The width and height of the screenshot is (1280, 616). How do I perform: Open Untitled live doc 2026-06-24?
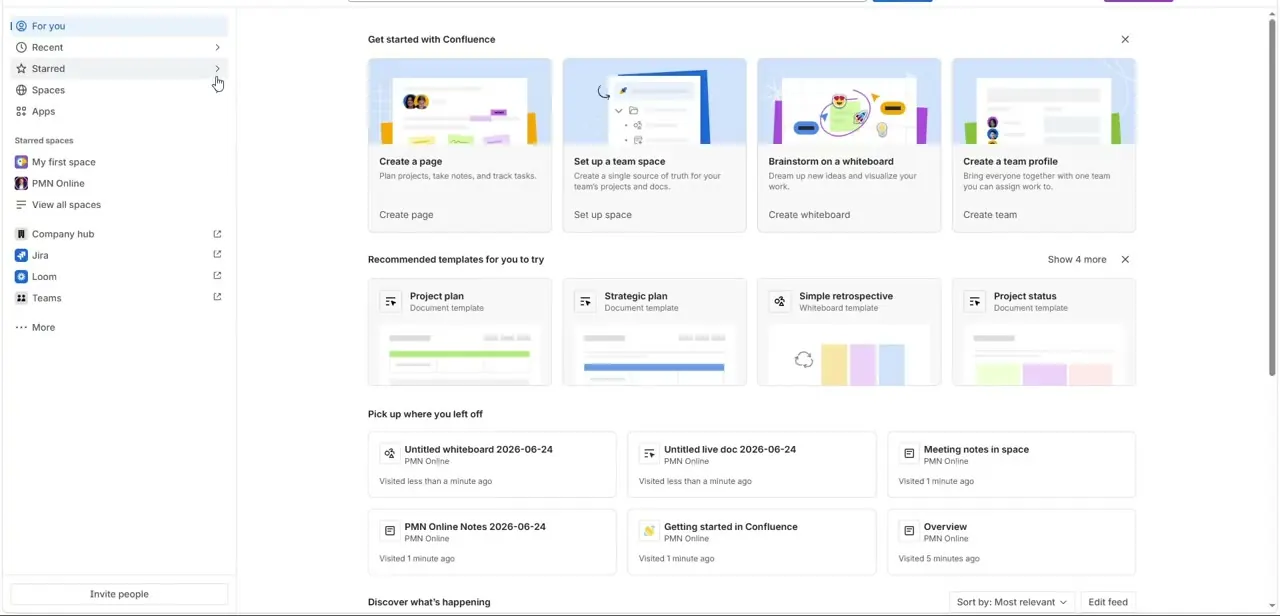752,465
